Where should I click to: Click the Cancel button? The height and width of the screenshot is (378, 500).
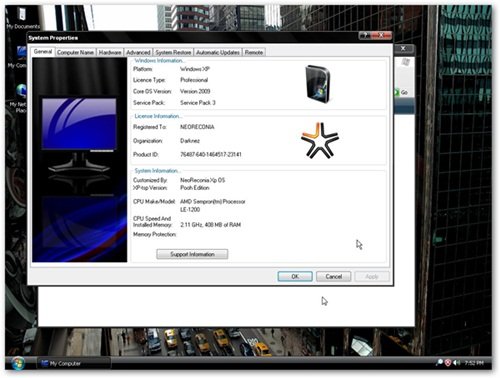pos(334,276)
